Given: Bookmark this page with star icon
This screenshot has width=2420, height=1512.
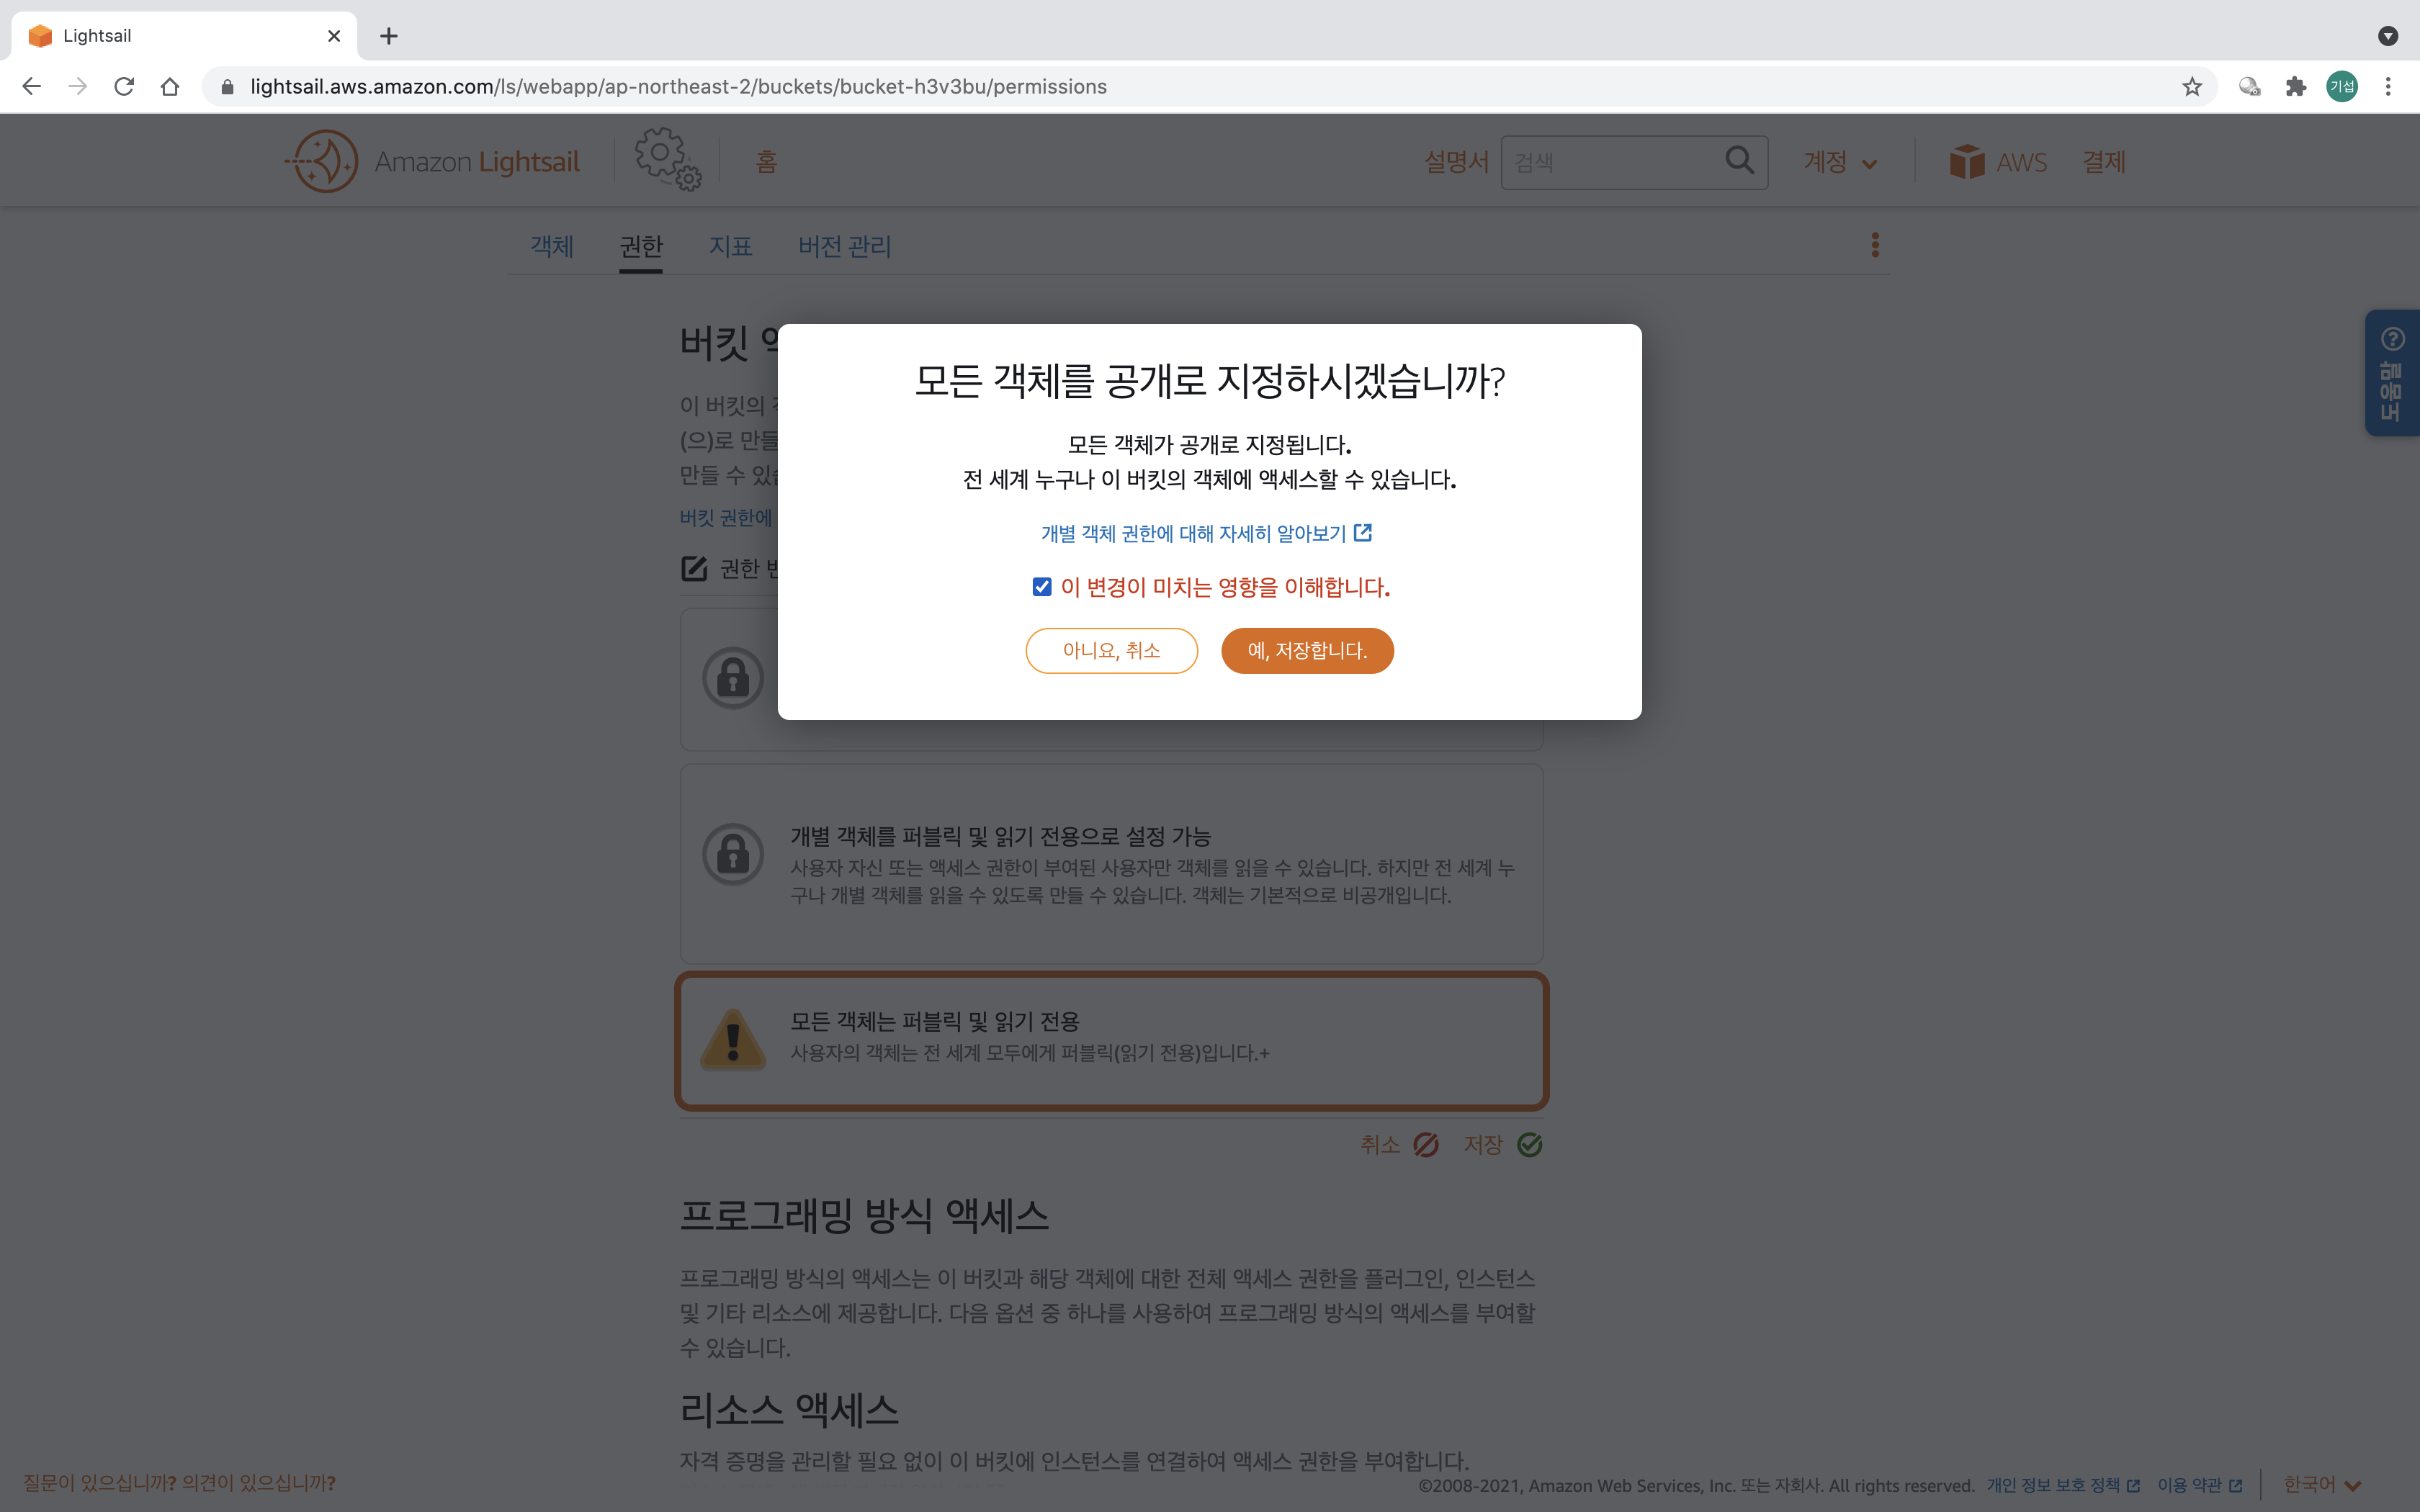Looking at the screenshot, I should 2191,87.
